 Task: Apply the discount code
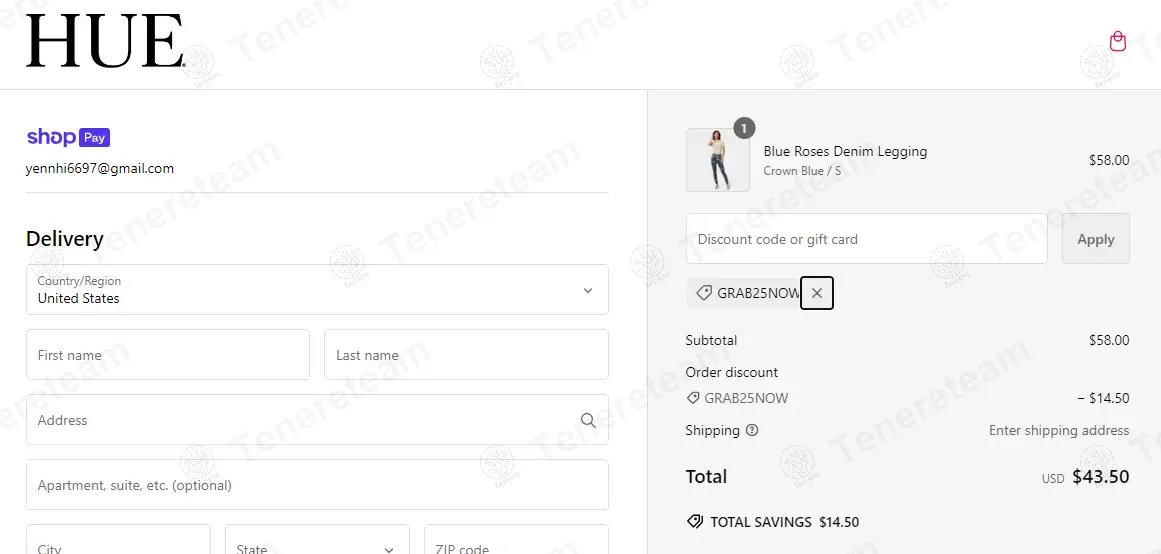pos(1096,238)
